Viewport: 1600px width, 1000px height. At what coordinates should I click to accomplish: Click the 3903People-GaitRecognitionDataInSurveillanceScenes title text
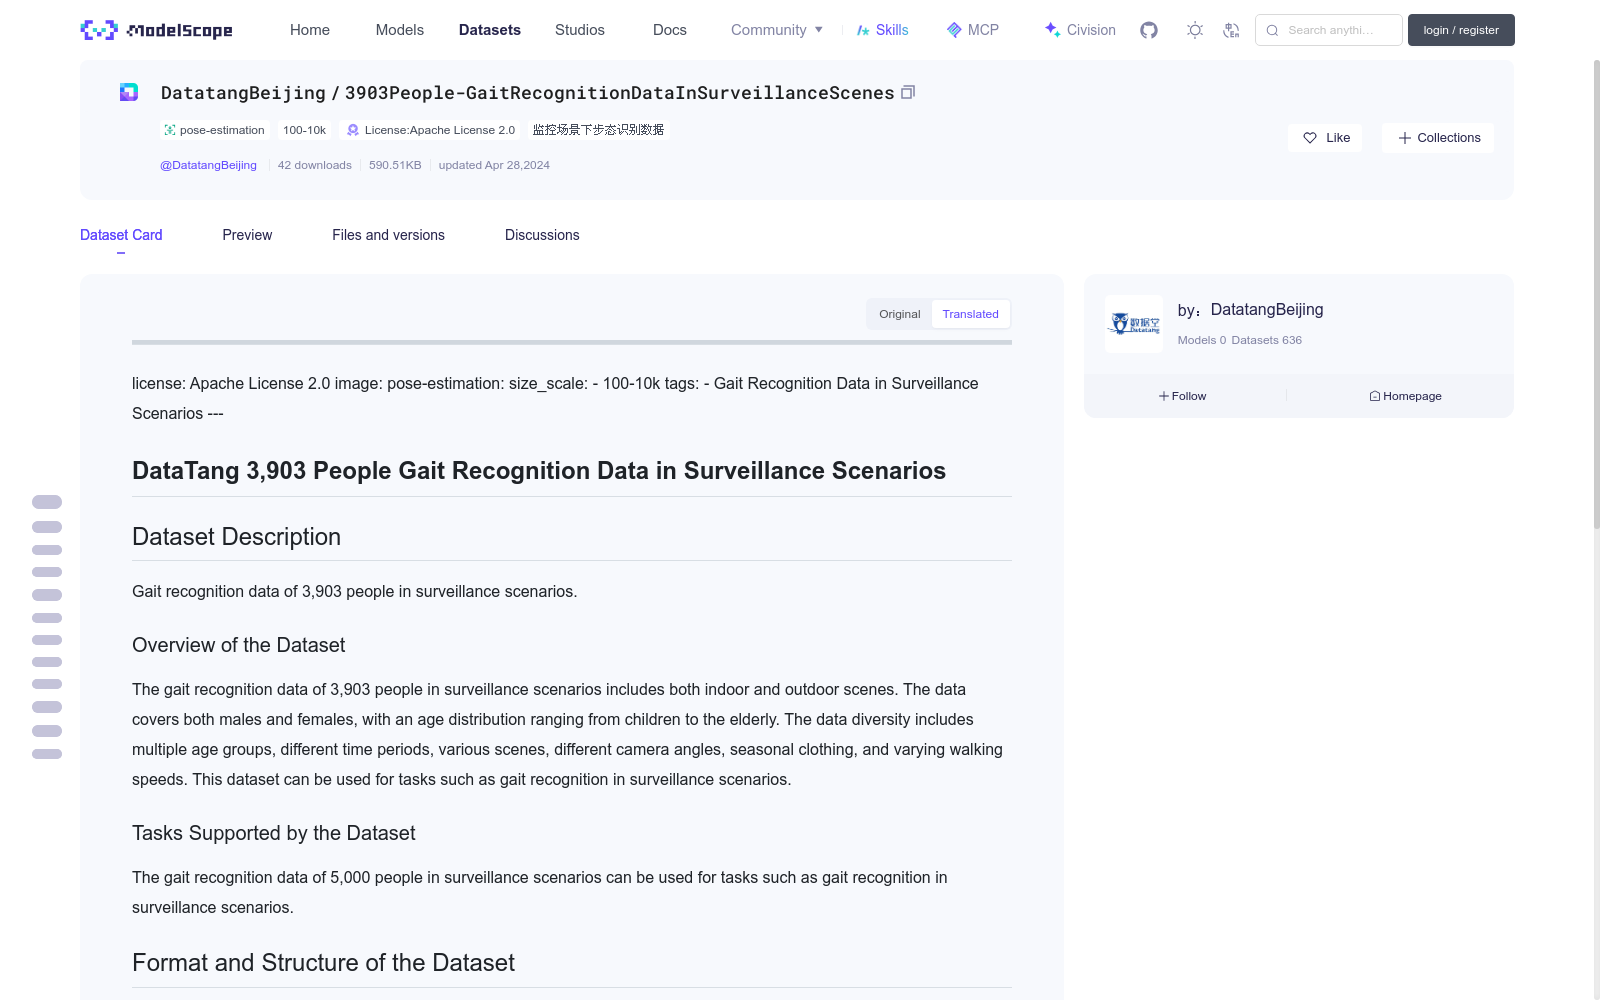coord(620,93)
